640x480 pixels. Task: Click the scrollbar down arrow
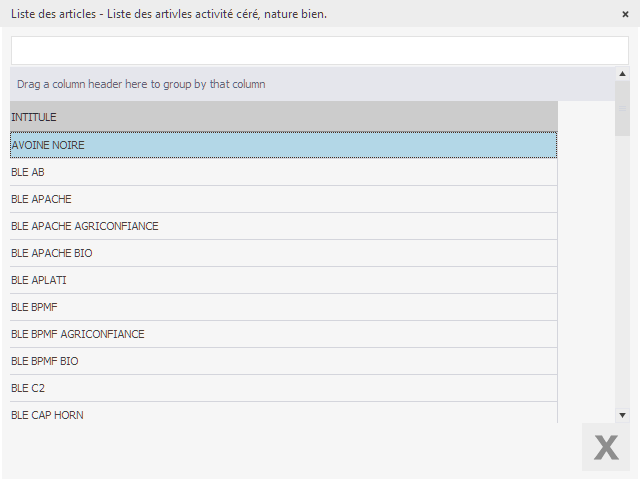pyautogui.click(x=622, y=414)
